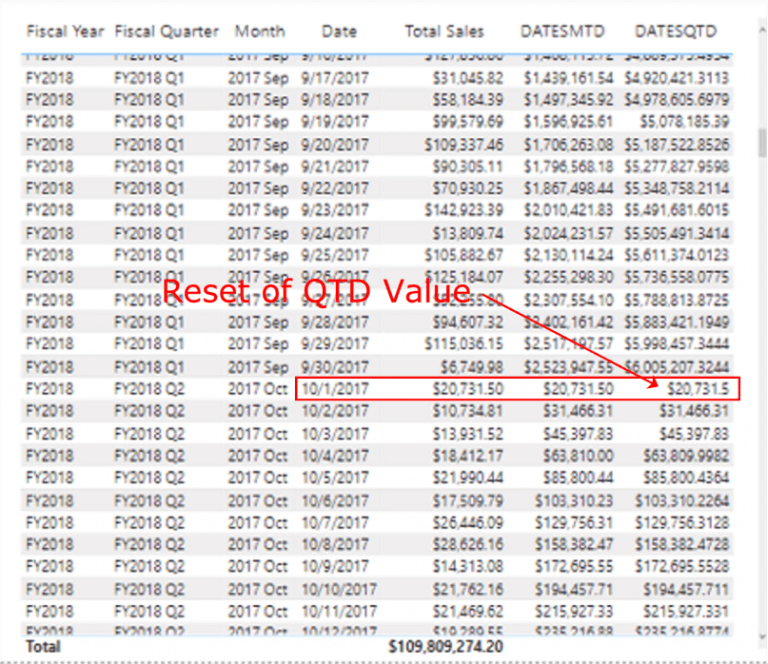Select DATESQTD value $4,978,605.6979
This screenshot has height=664, width=768.
pos(676,100)
